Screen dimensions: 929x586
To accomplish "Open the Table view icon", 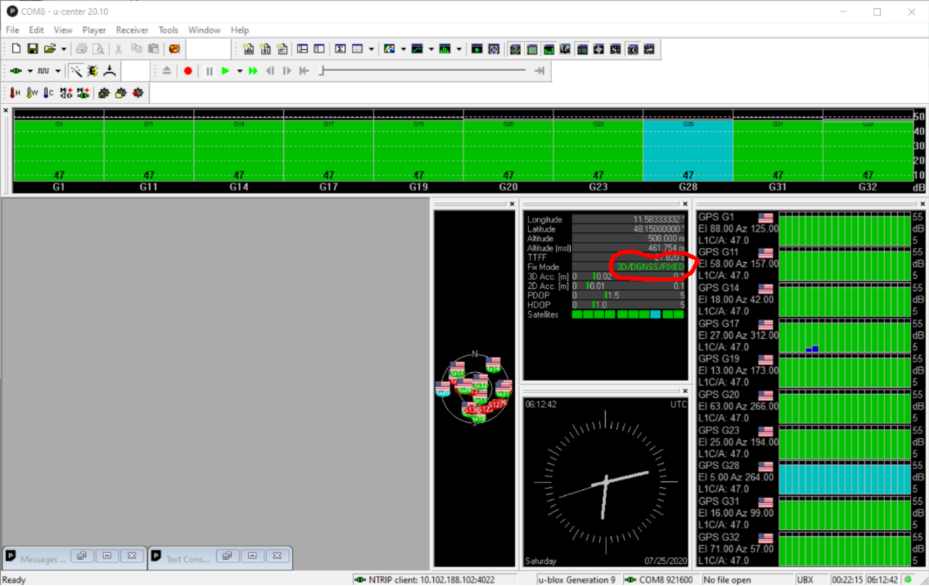I will pos(357,49).
